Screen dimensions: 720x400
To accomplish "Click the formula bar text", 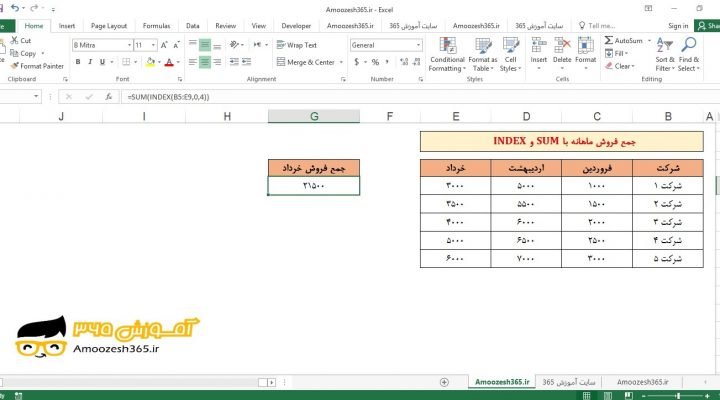I will click(168, 97).
